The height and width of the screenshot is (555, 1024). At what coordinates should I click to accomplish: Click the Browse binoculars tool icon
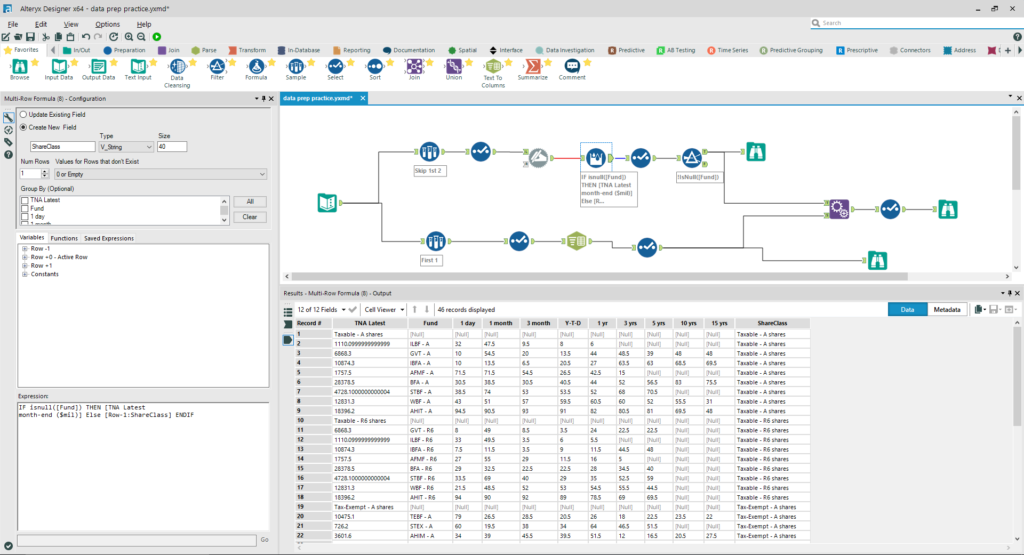click(19, 67)
